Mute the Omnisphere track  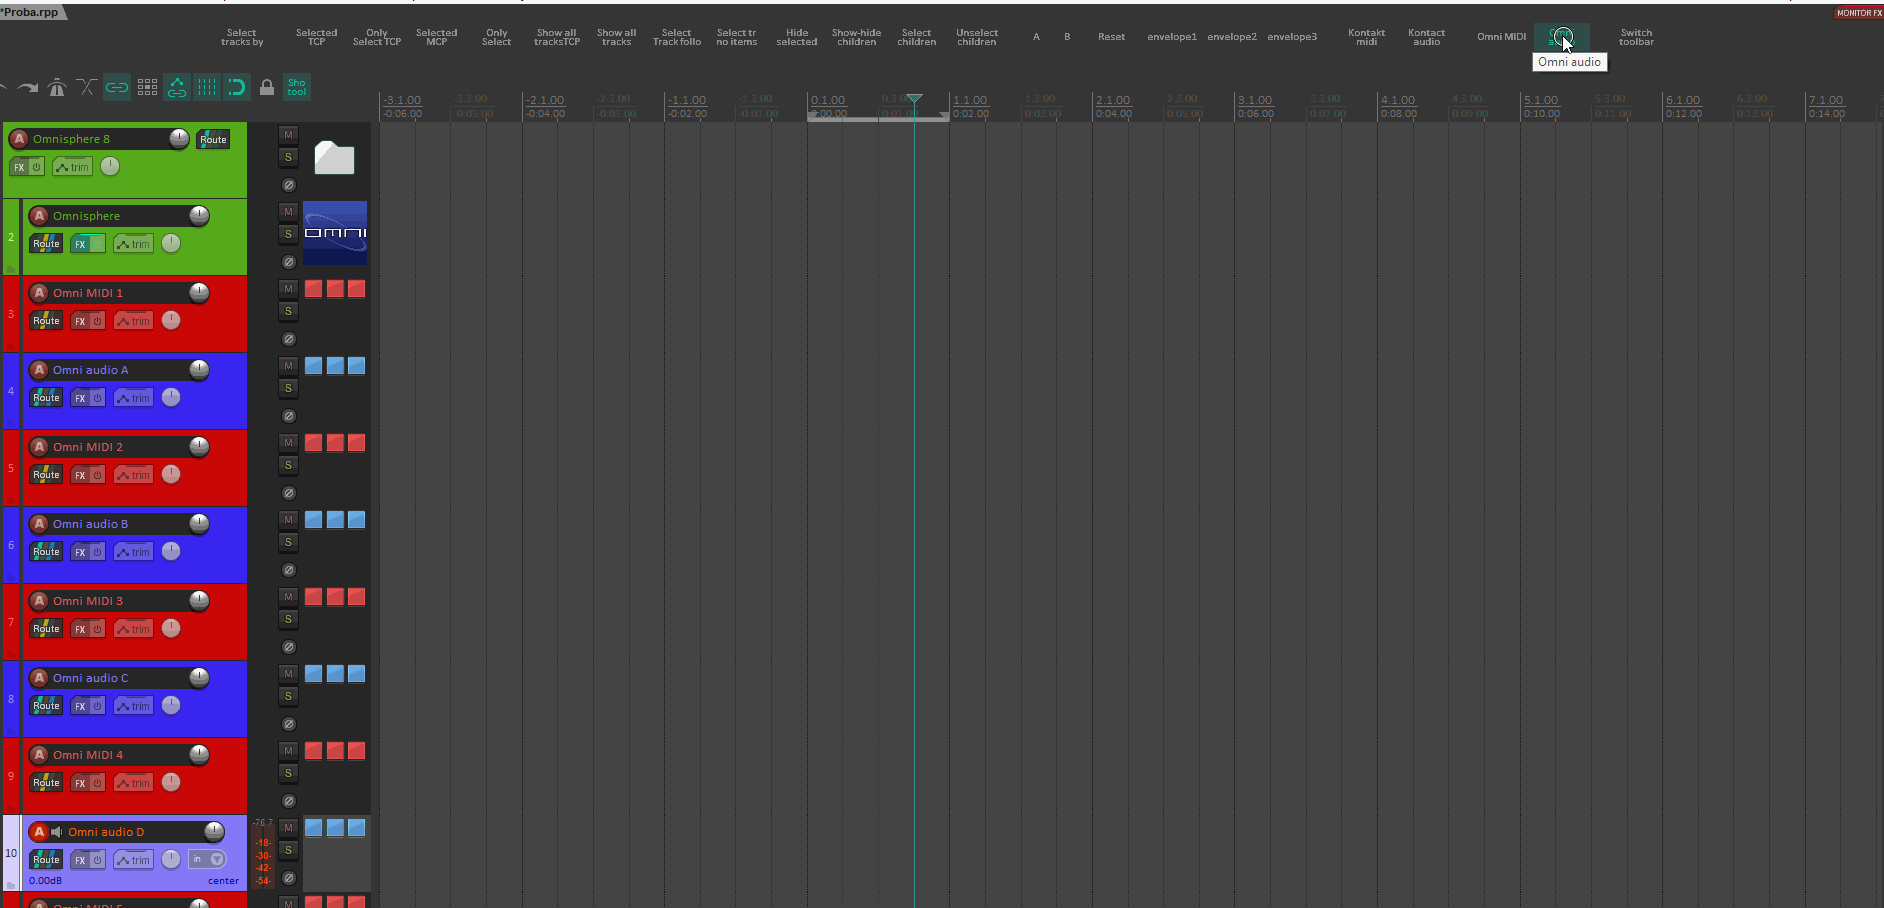(288, 212)
